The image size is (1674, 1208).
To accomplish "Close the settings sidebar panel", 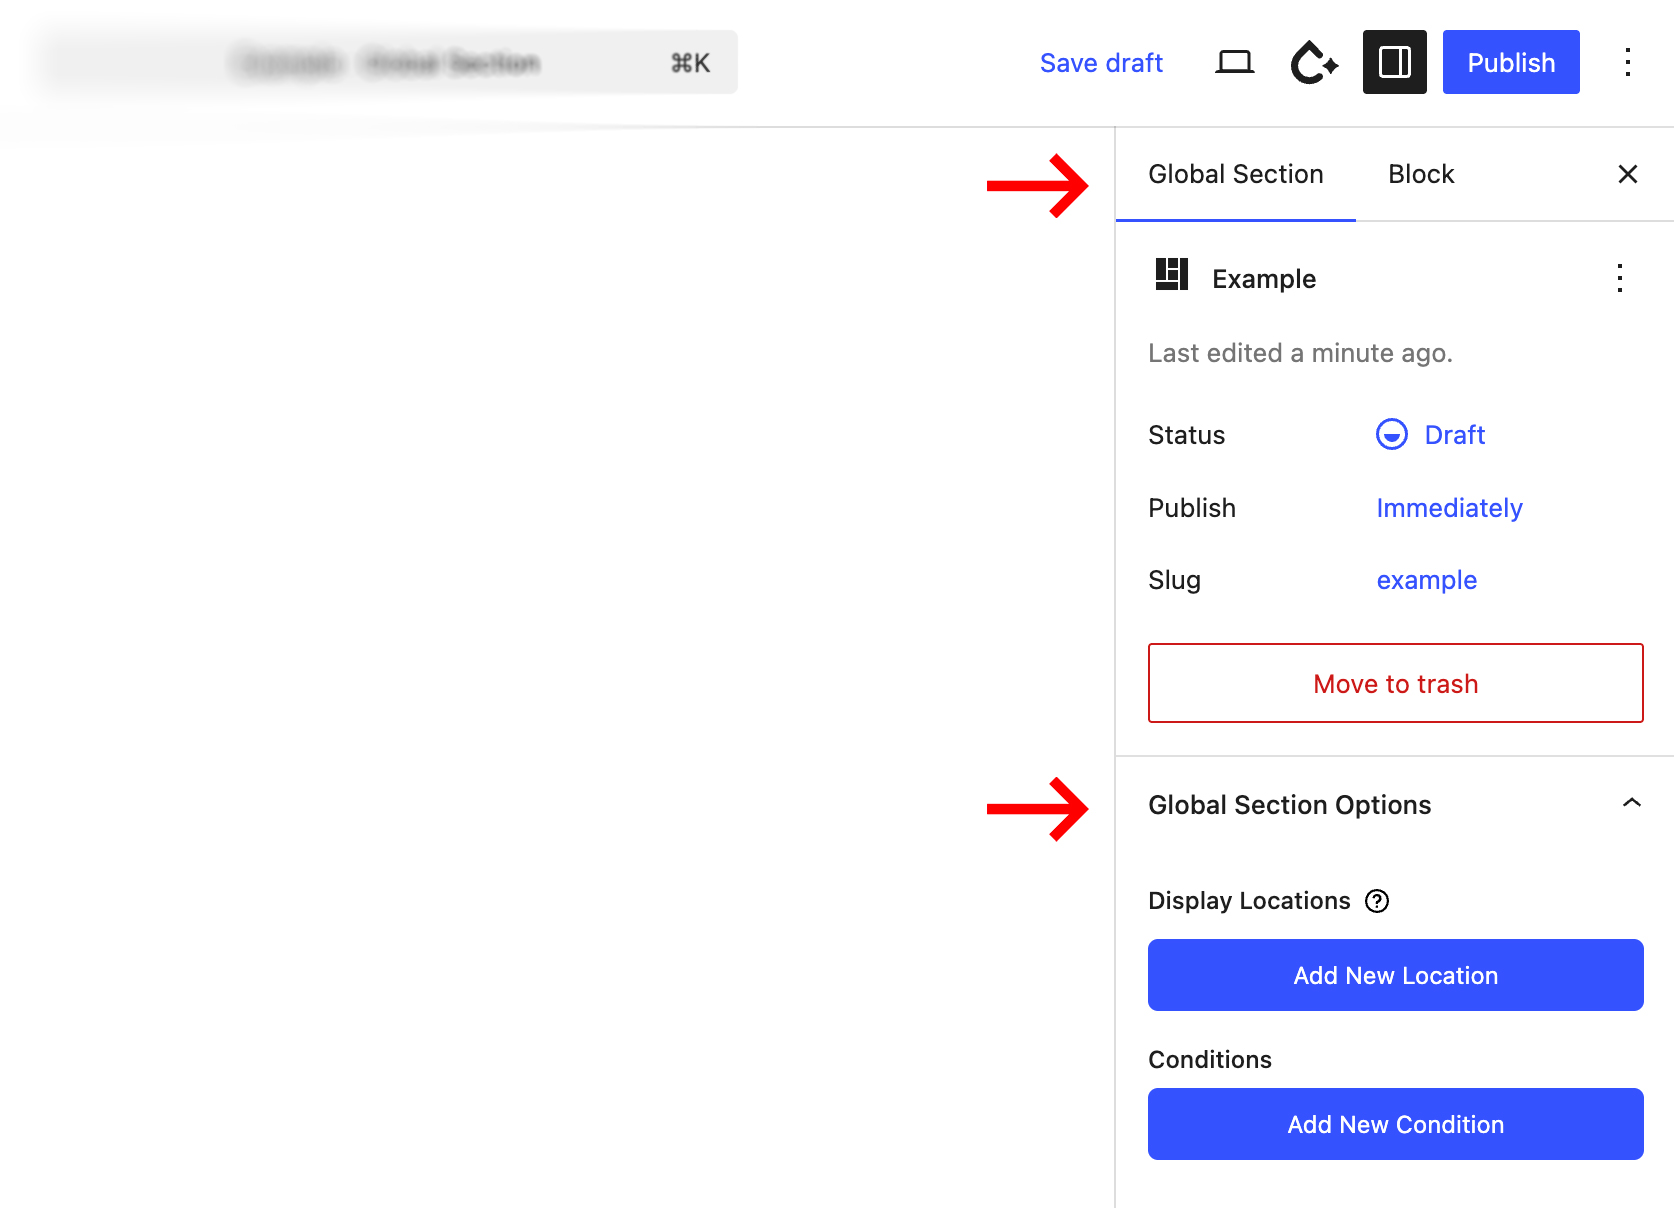I will click(1627, 174).
